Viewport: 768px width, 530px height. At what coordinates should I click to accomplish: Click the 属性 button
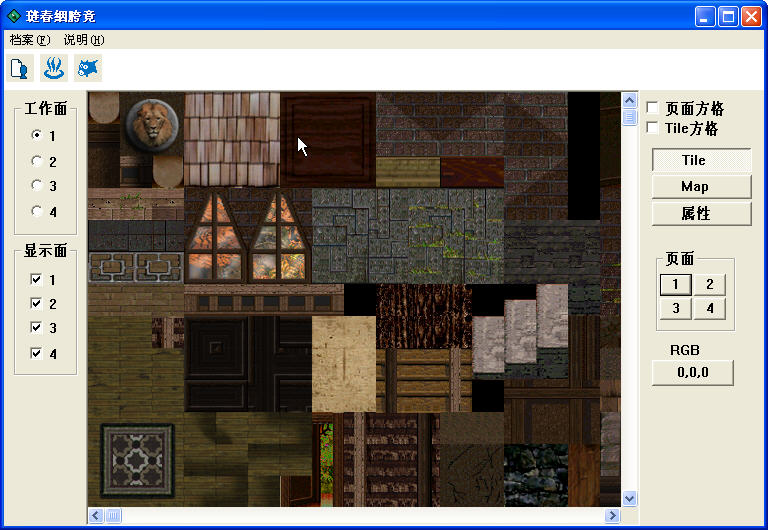[701, 213]
